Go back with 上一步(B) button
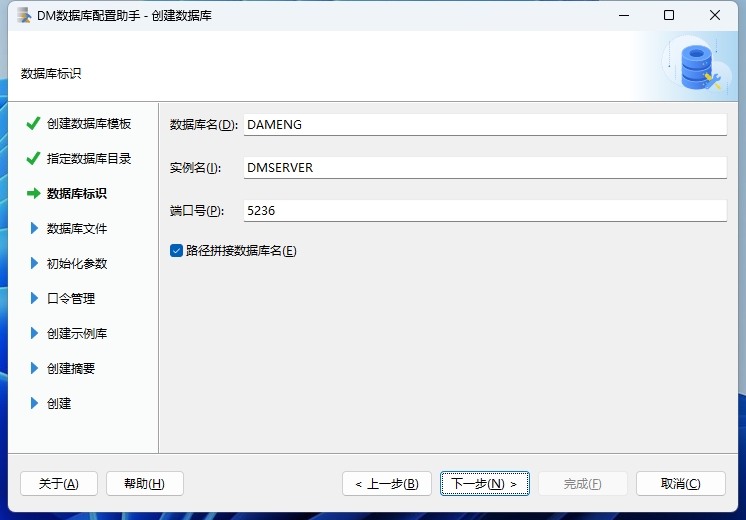Image resolution: width=746 pixels, height=520 pixels. click(x=387, y=484)
